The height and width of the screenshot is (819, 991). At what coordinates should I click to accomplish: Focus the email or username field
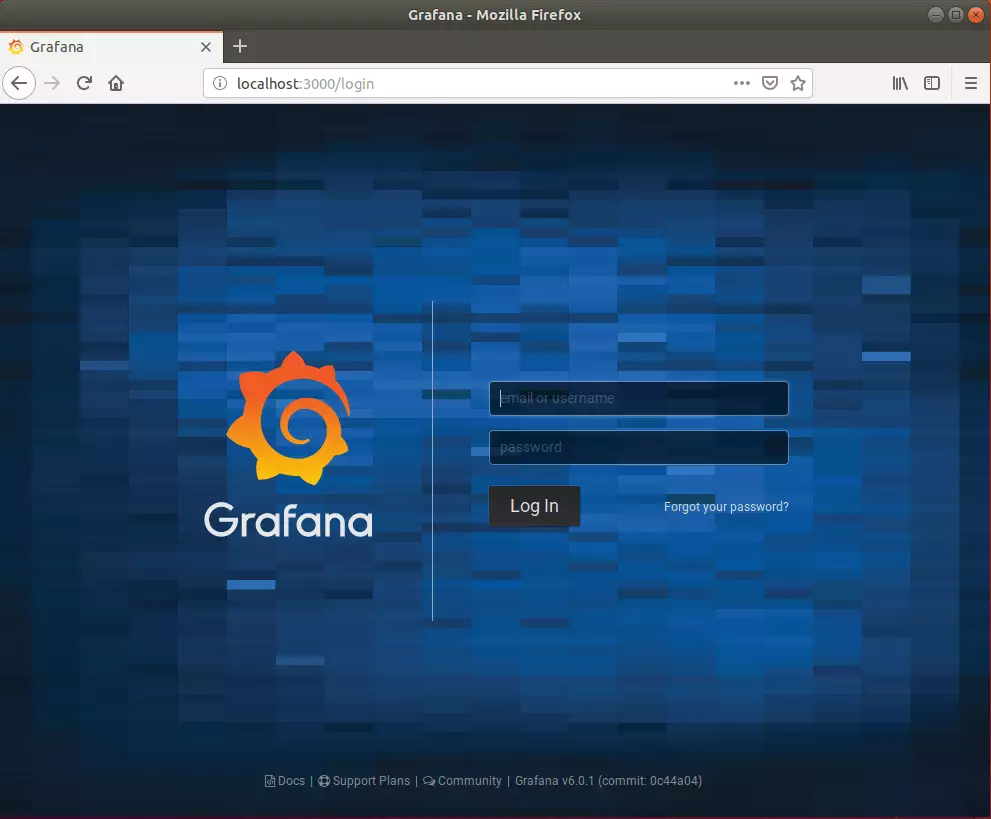coord(638,398)
